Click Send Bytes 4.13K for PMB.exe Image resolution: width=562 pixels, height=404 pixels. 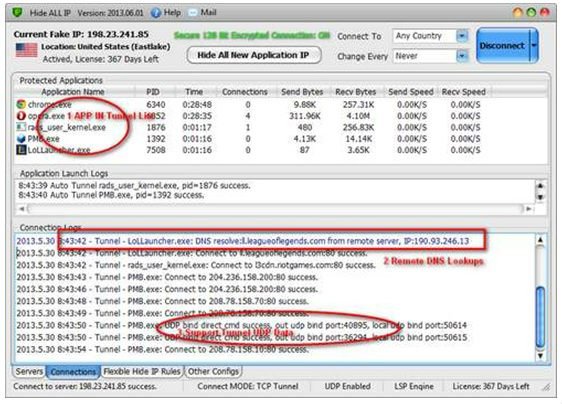[x=304, y=138]
